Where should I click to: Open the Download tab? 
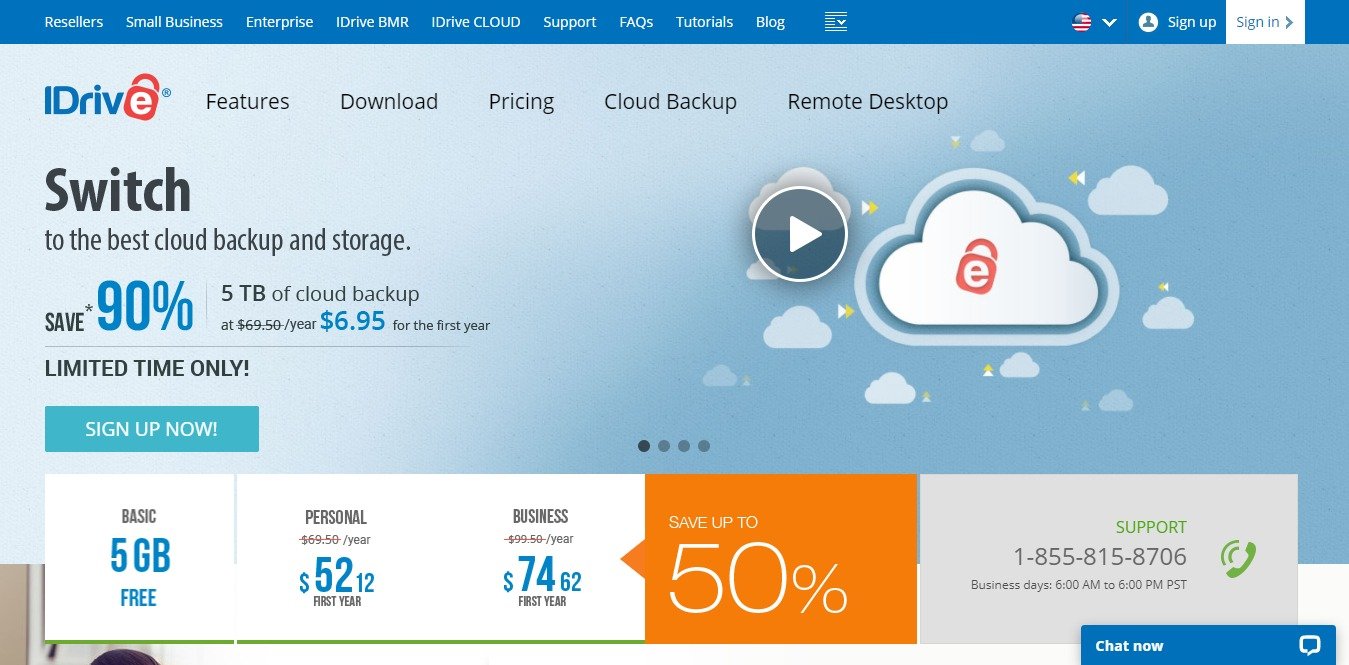pyautogui.click(x=389, y=102)
